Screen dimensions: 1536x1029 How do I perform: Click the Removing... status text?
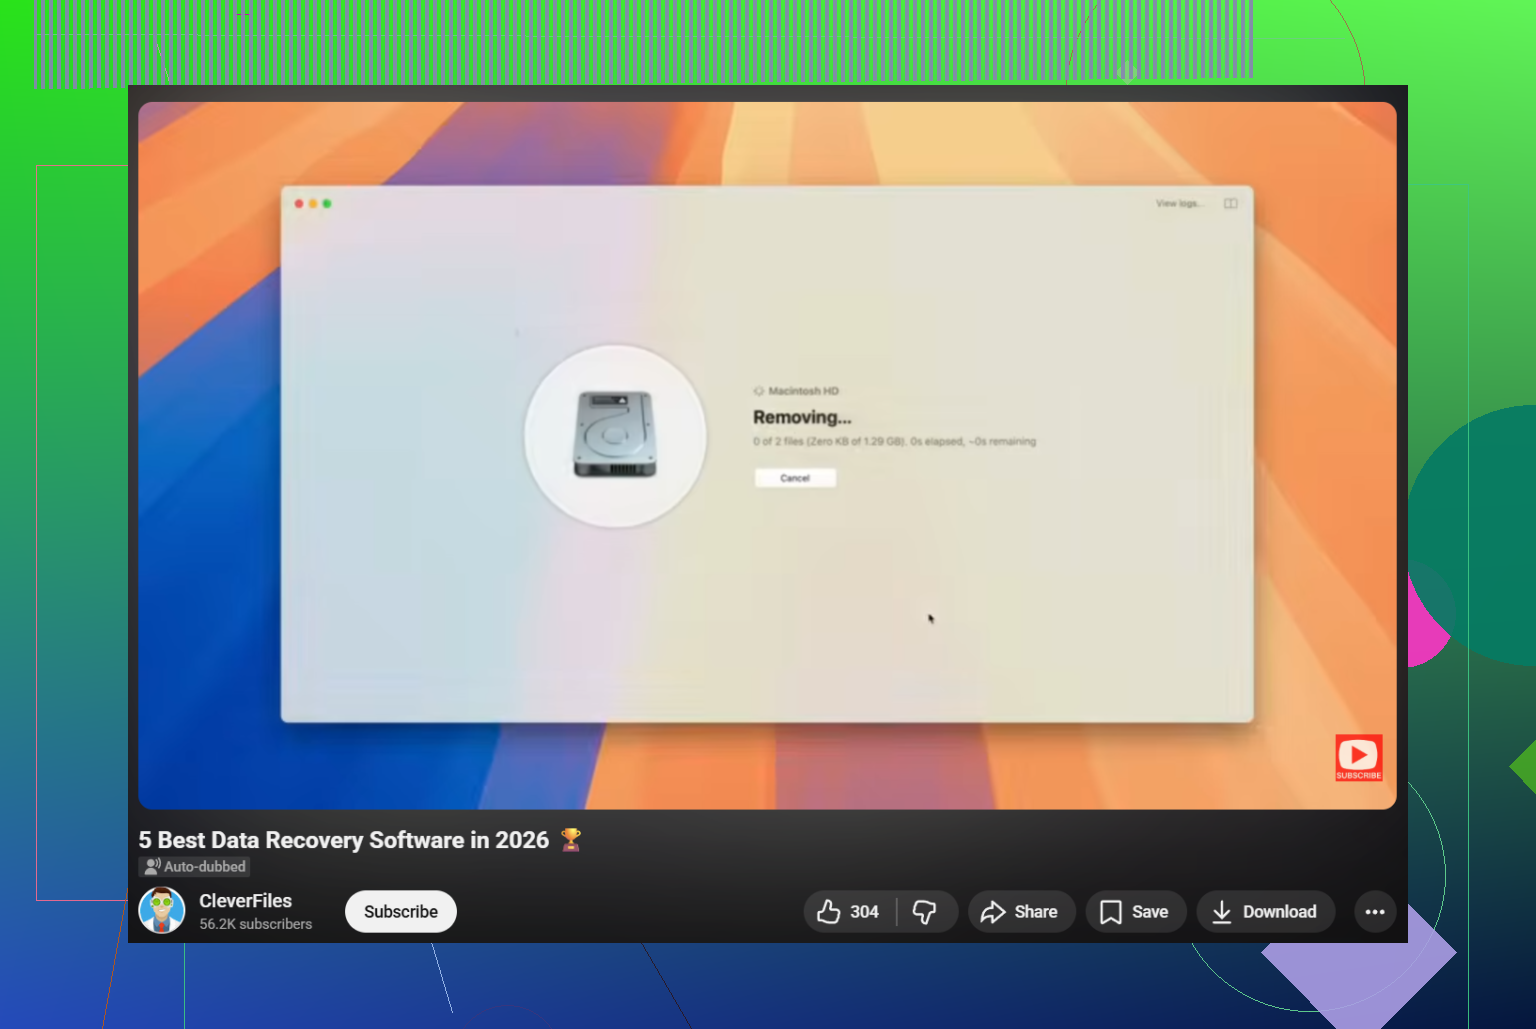click(x=802, y=417)
